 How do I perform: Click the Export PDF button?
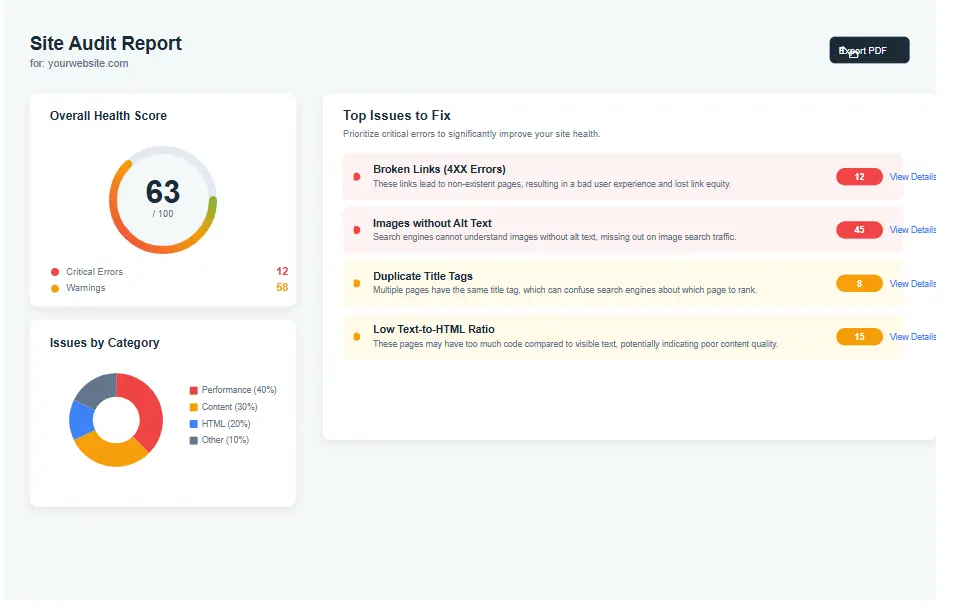(x=869, y=50)
